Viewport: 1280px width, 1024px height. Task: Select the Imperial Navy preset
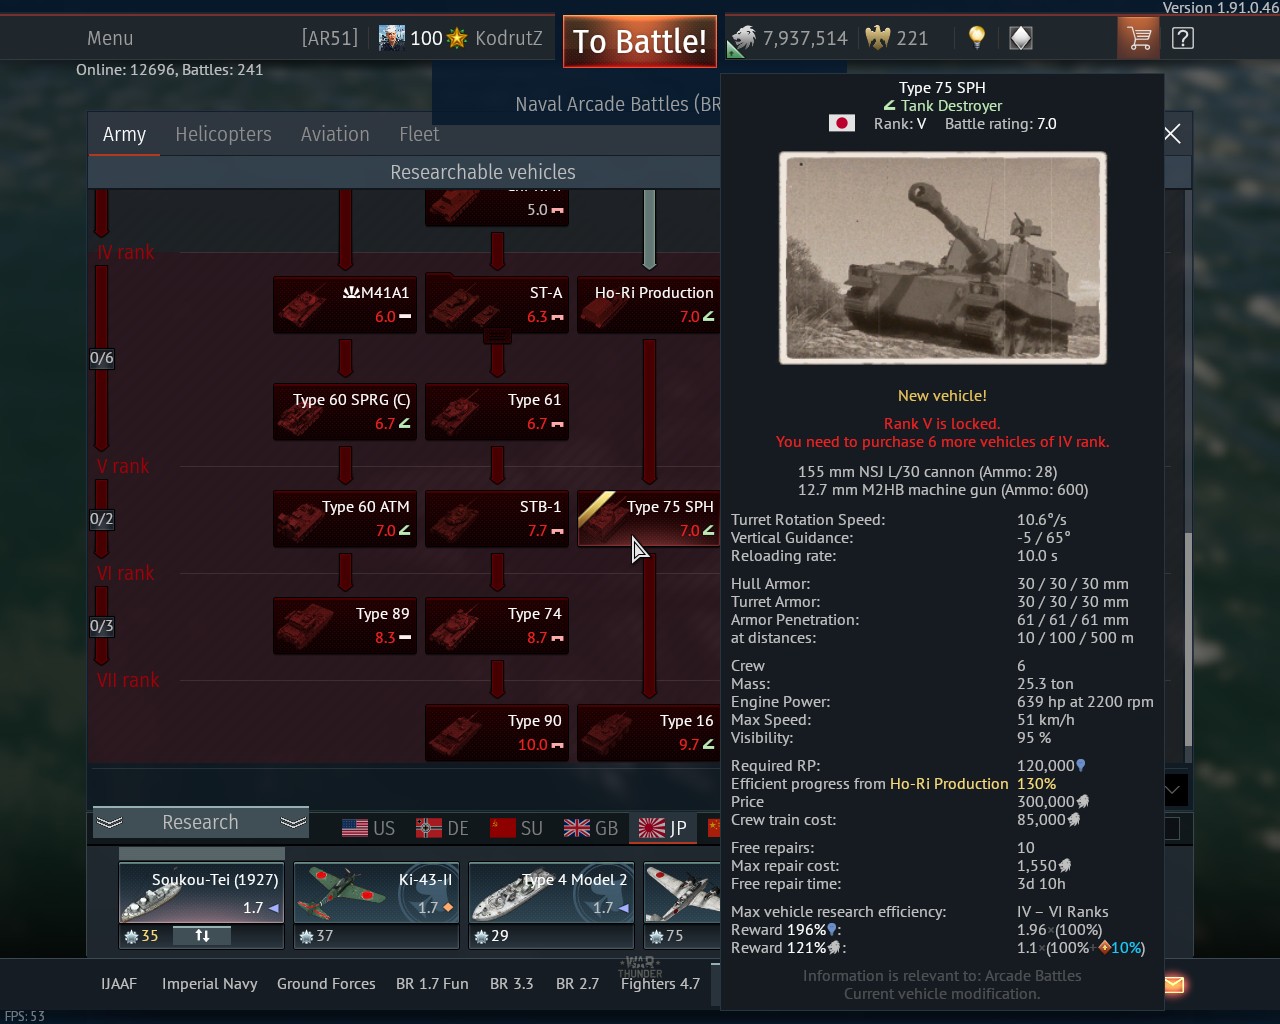[210, 984]
